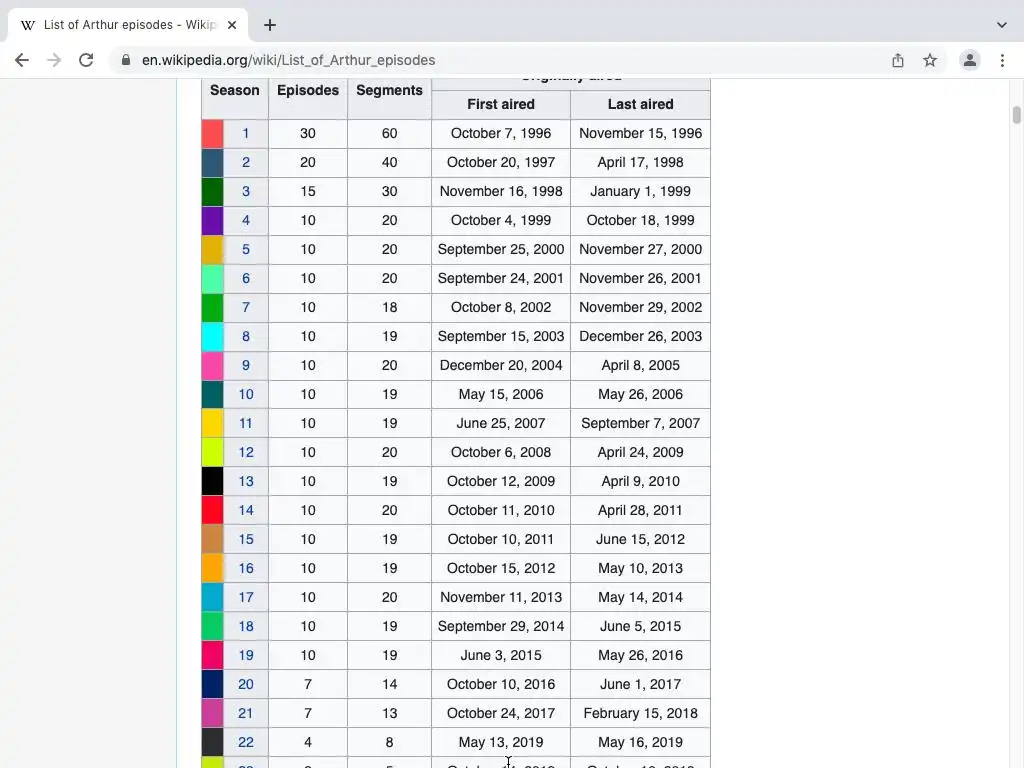The height and width of the screenshot is (768, 1024).
Task: Select the List of Arthur episodes tab
Action: click(128, 25)
